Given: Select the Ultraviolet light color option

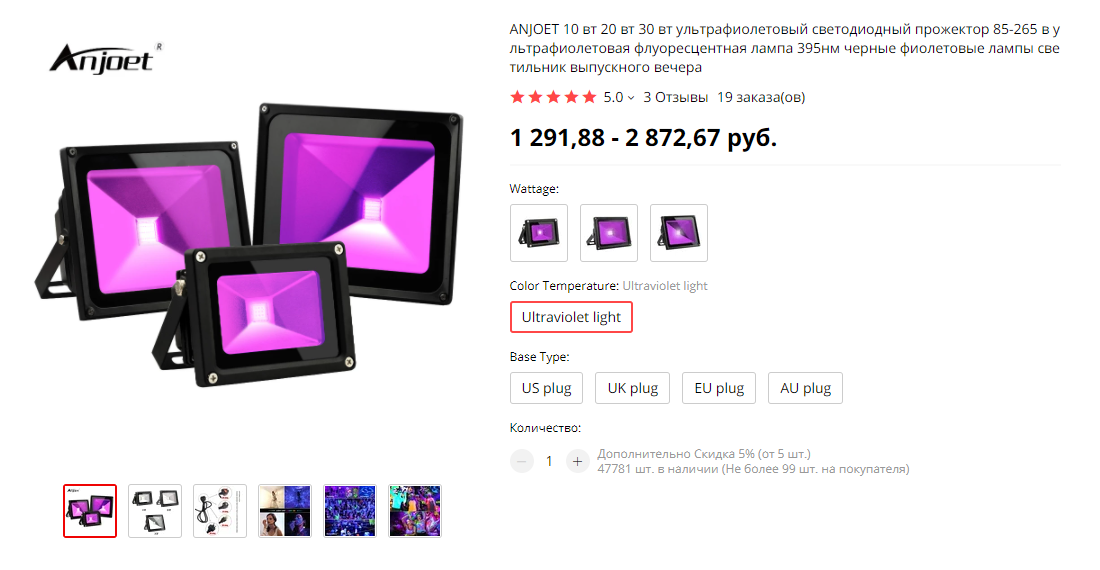Looking at the screenshot, I should (571, 317).
